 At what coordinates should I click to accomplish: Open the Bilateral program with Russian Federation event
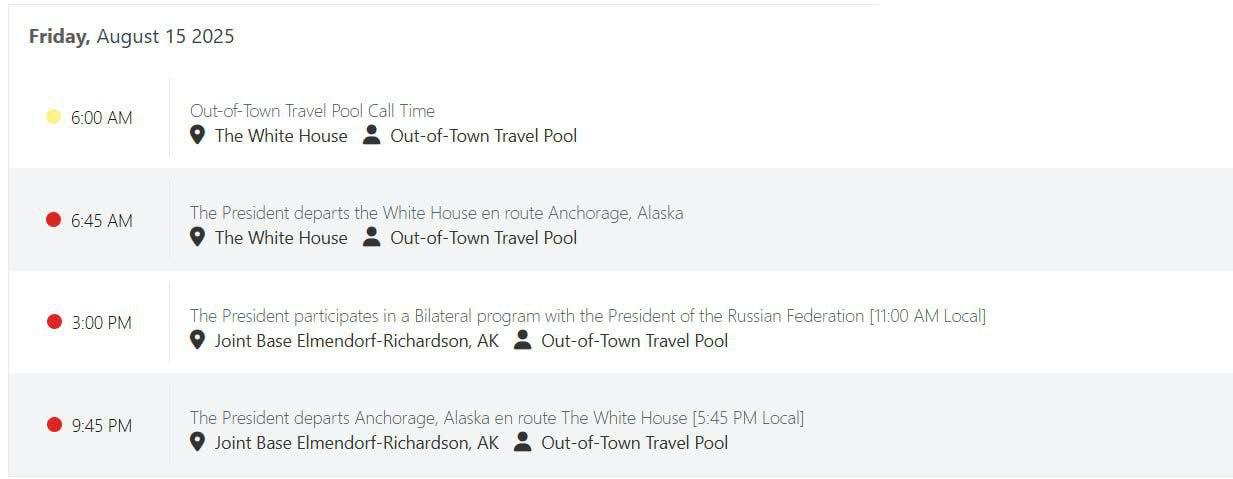pyautogui.click(x=587, y=316)
